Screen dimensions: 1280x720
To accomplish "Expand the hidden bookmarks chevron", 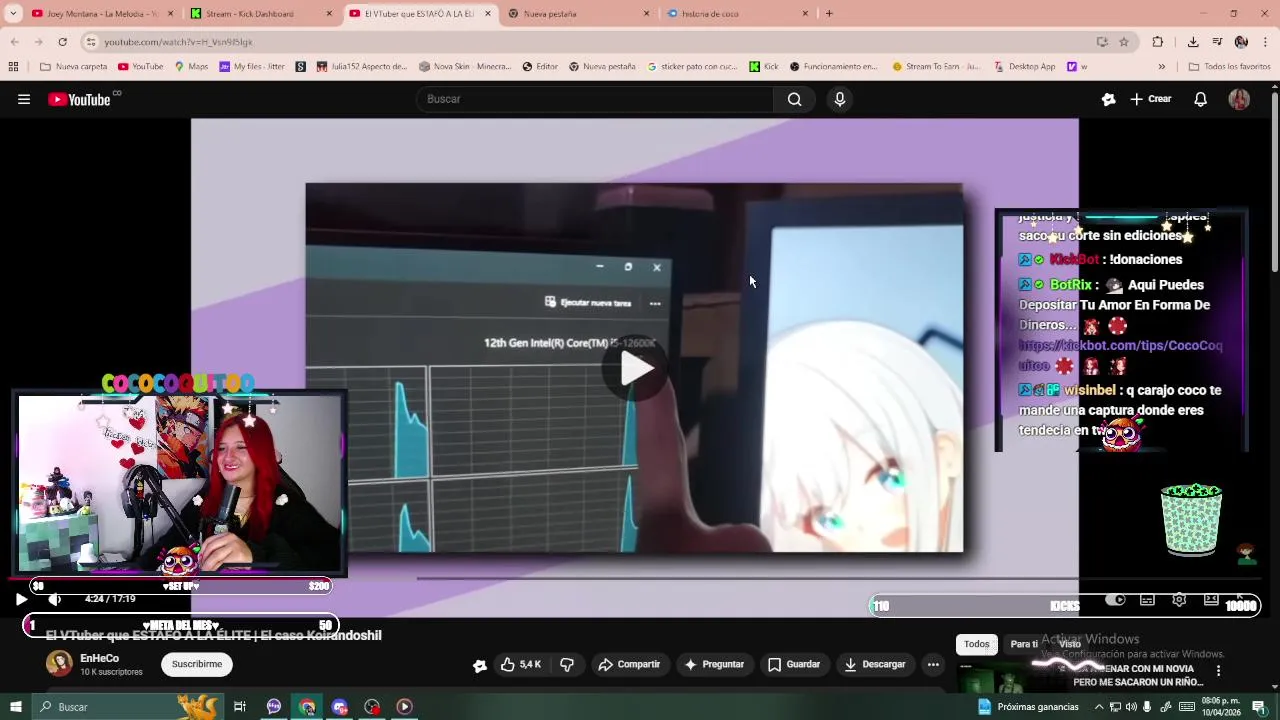I will (1161, 67).
